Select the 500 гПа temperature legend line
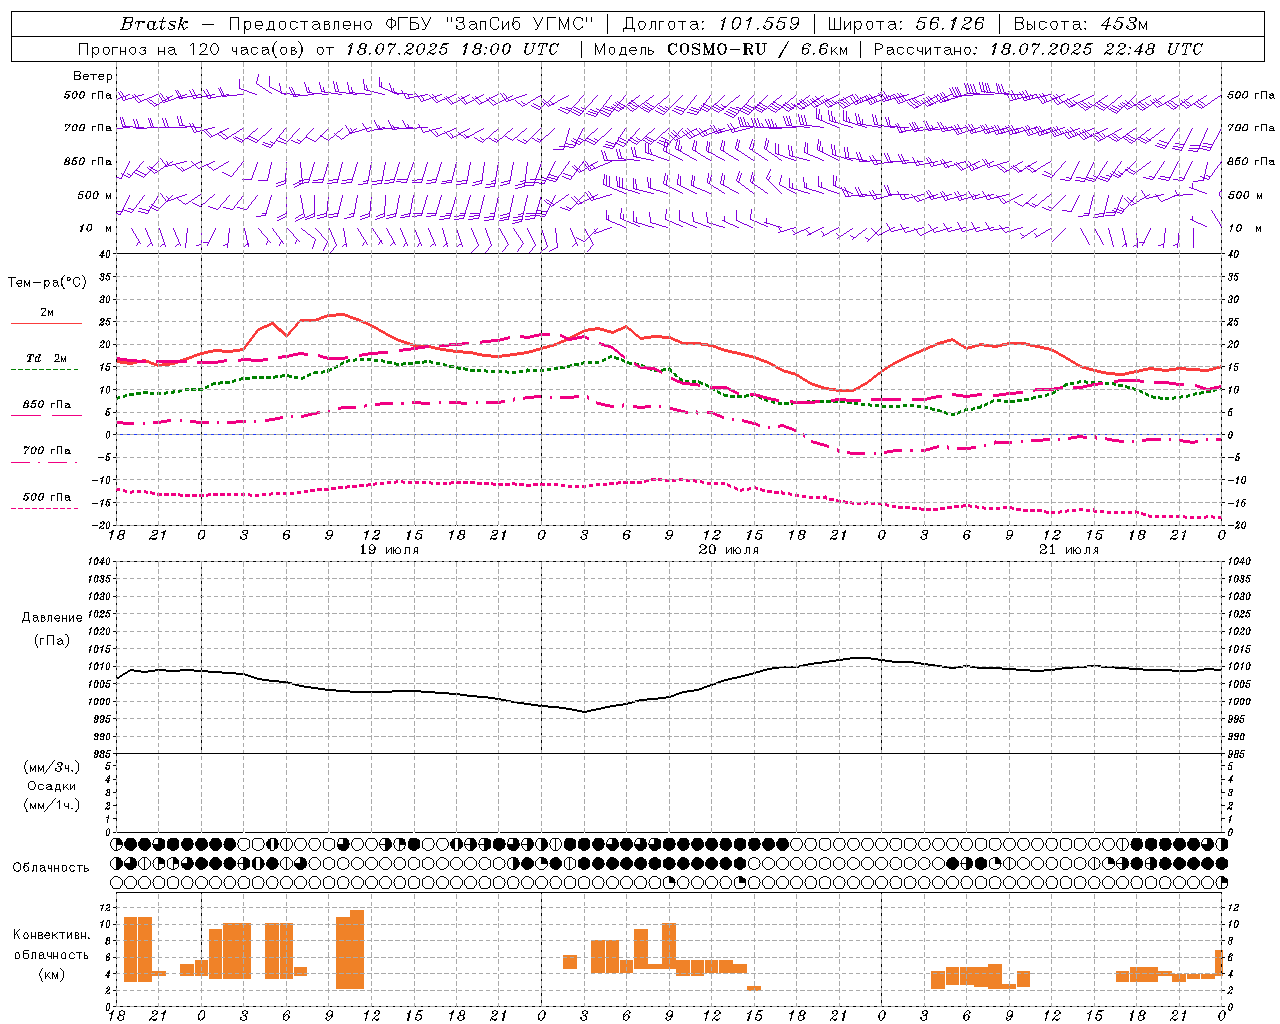Screen dimensions: 1280x1024 tap(46, 509)
